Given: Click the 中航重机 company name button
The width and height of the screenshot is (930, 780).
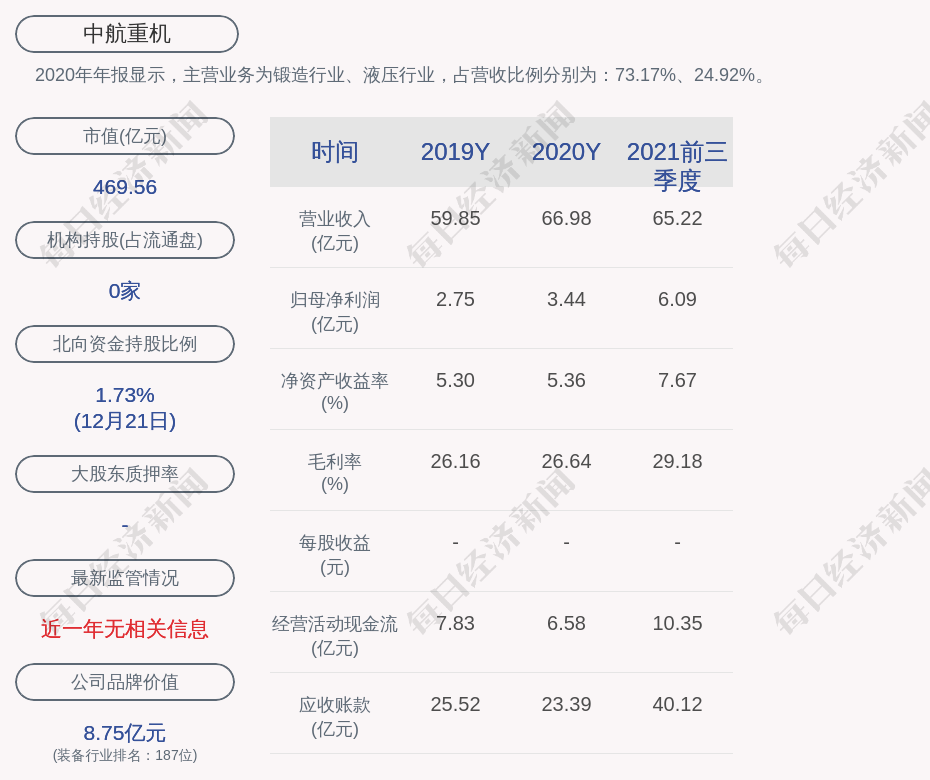Looking at the screenshot, I should coord(126,34).
